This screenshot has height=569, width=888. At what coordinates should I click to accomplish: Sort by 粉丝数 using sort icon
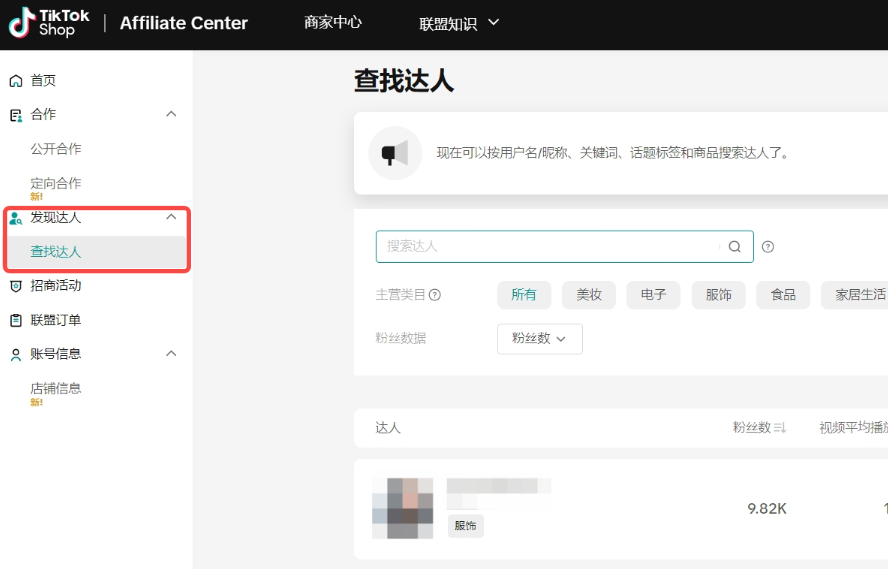780,427
